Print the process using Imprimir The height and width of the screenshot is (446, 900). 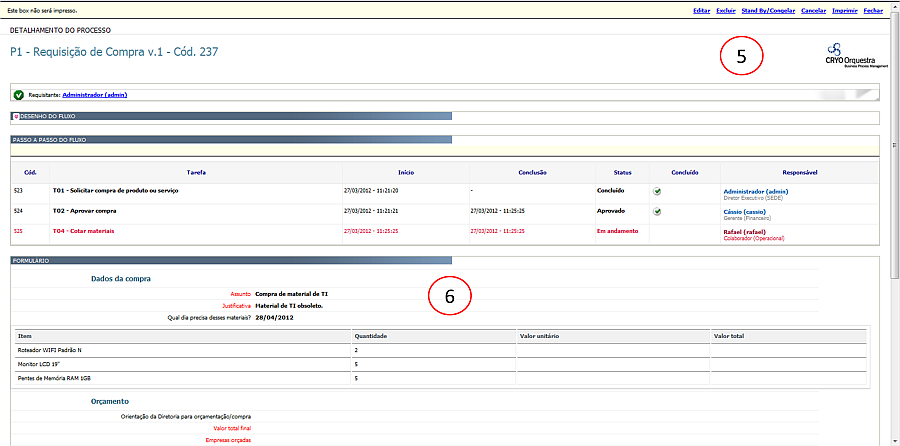pyautogui.click(x=843, y=10)
